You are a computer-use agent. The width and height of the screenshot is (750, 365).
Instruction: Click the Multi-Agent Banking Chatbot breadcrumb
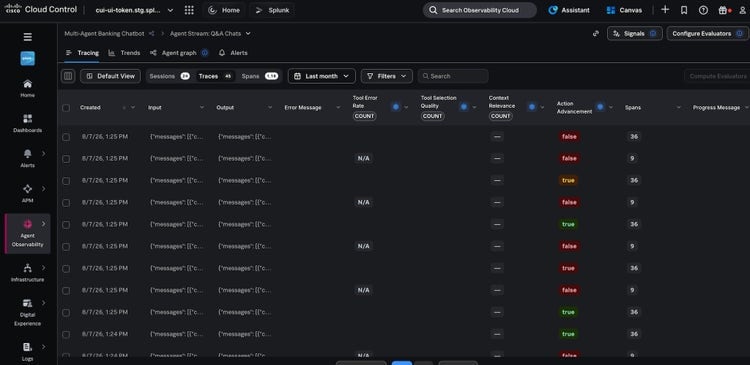coord(104,33)
